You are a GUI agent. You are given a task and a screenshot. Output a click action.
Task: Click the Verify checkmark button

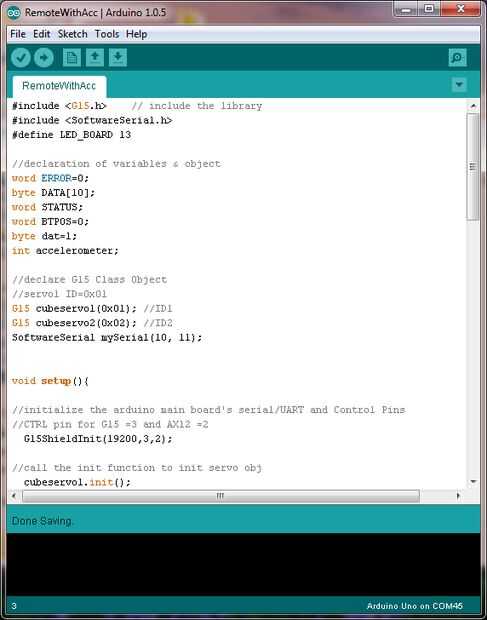click(x=21, y=58)
